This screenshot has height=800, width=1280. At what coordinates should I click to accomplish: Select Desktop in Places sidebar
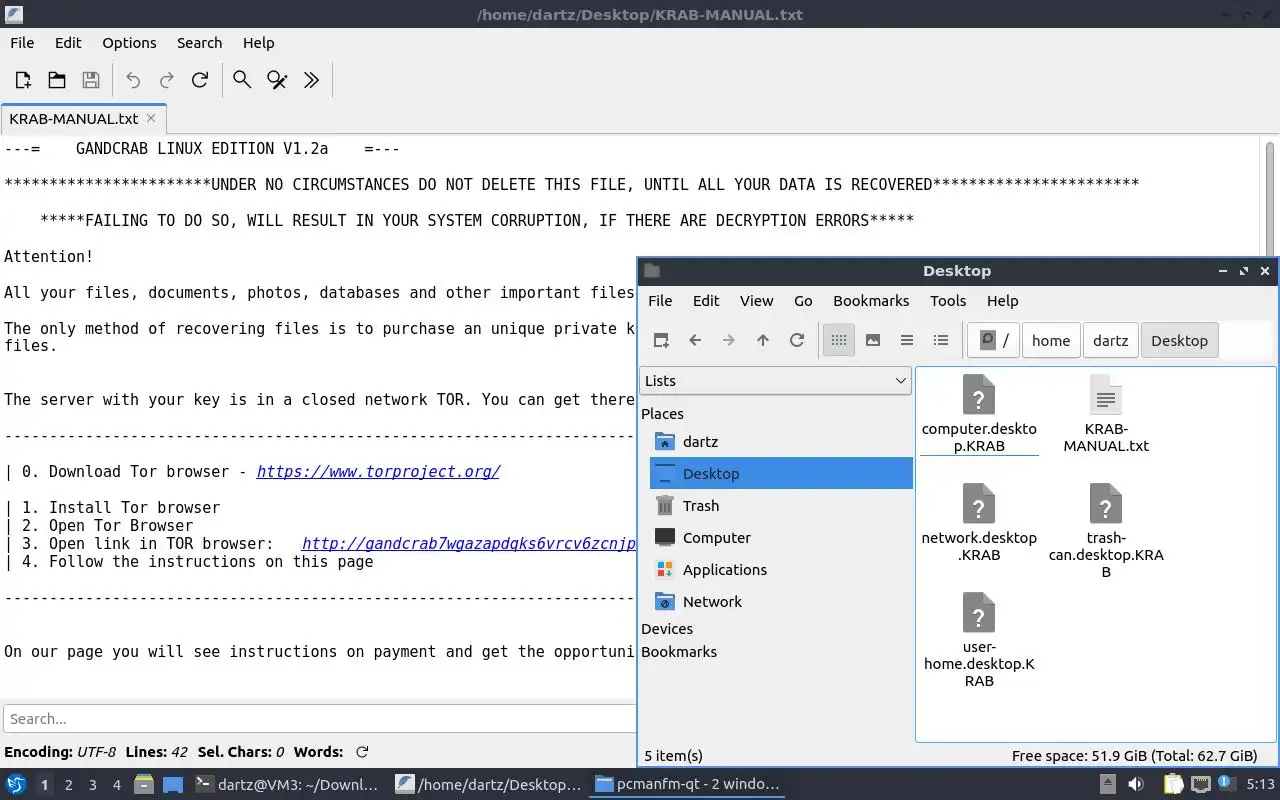click(x=781, y=474)
